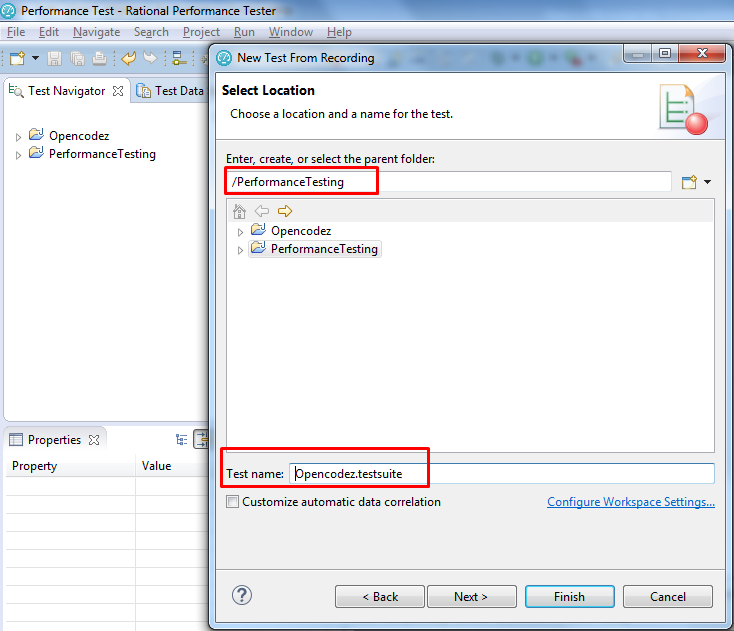This screenshot has width=734, height=631.
Task: Click the New wizard toolbar icon
Action: [17, 58]
